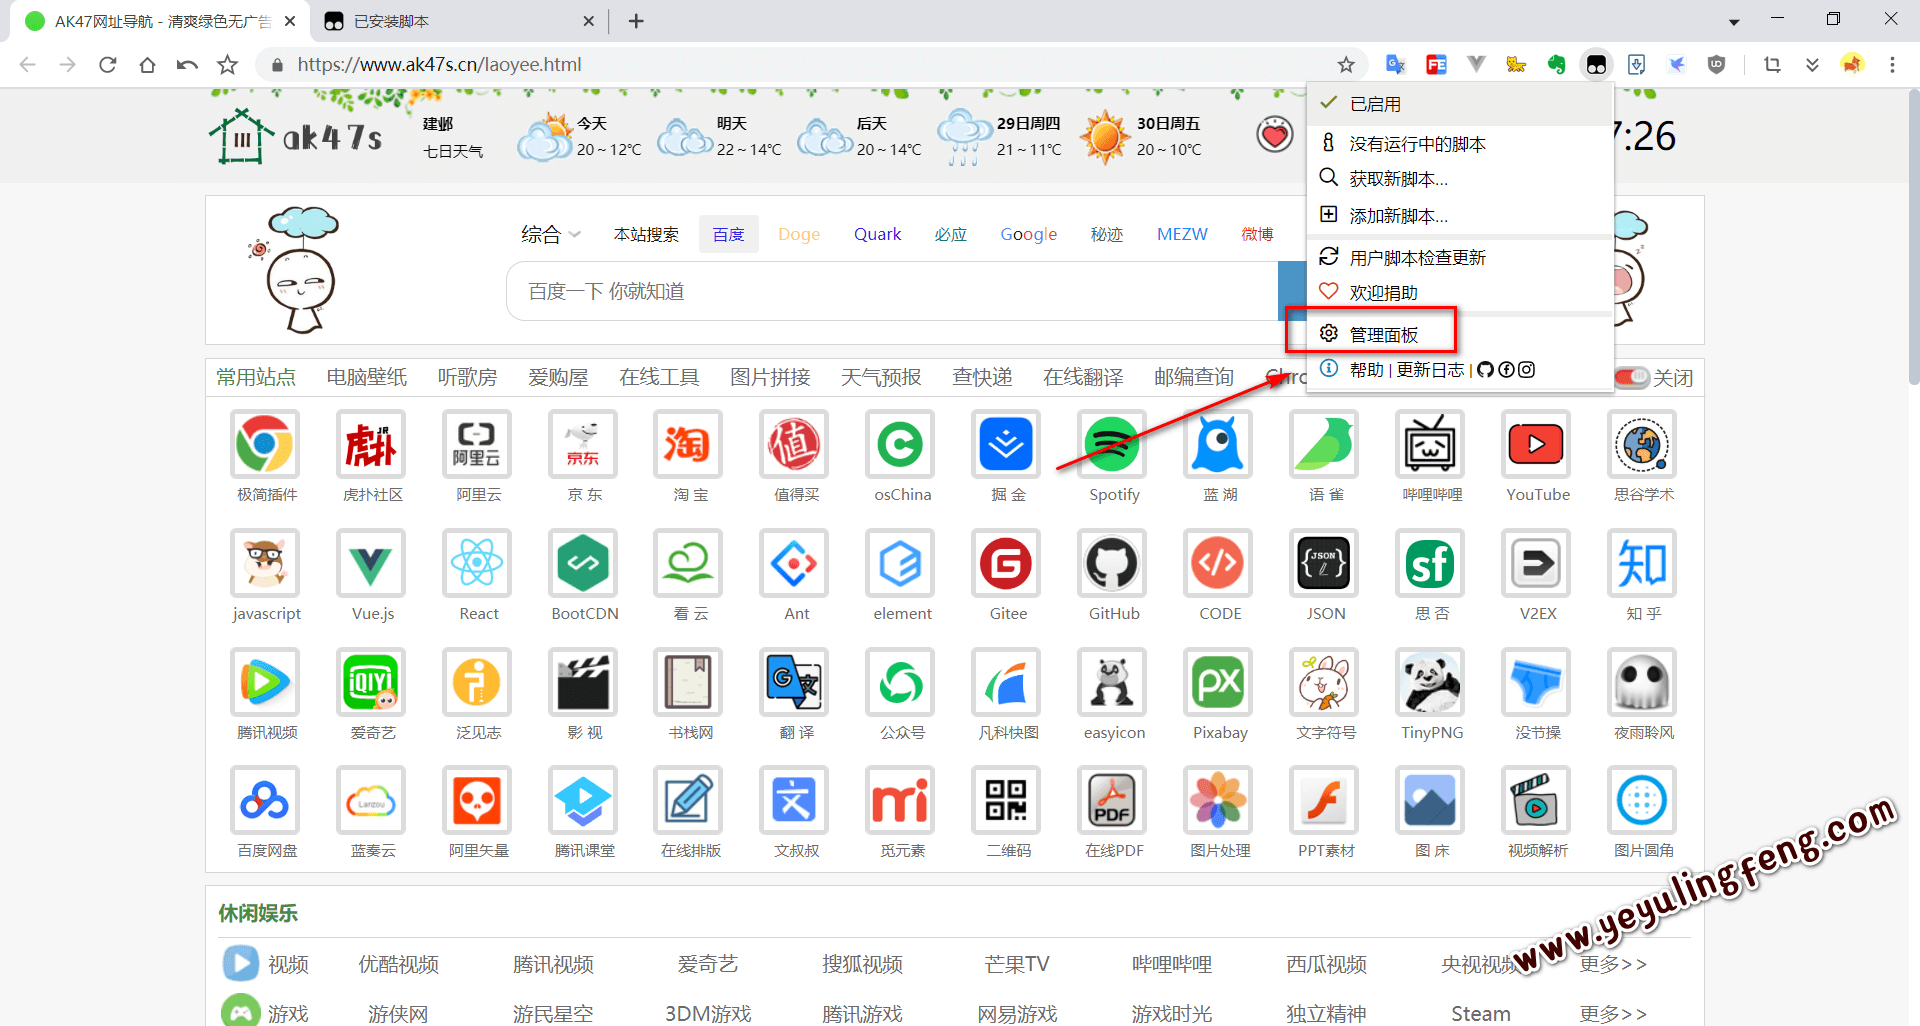This screenshot has width=1920, height=1026.
Task: Click the Google Translate extension icon
Action: (1395, 65)
